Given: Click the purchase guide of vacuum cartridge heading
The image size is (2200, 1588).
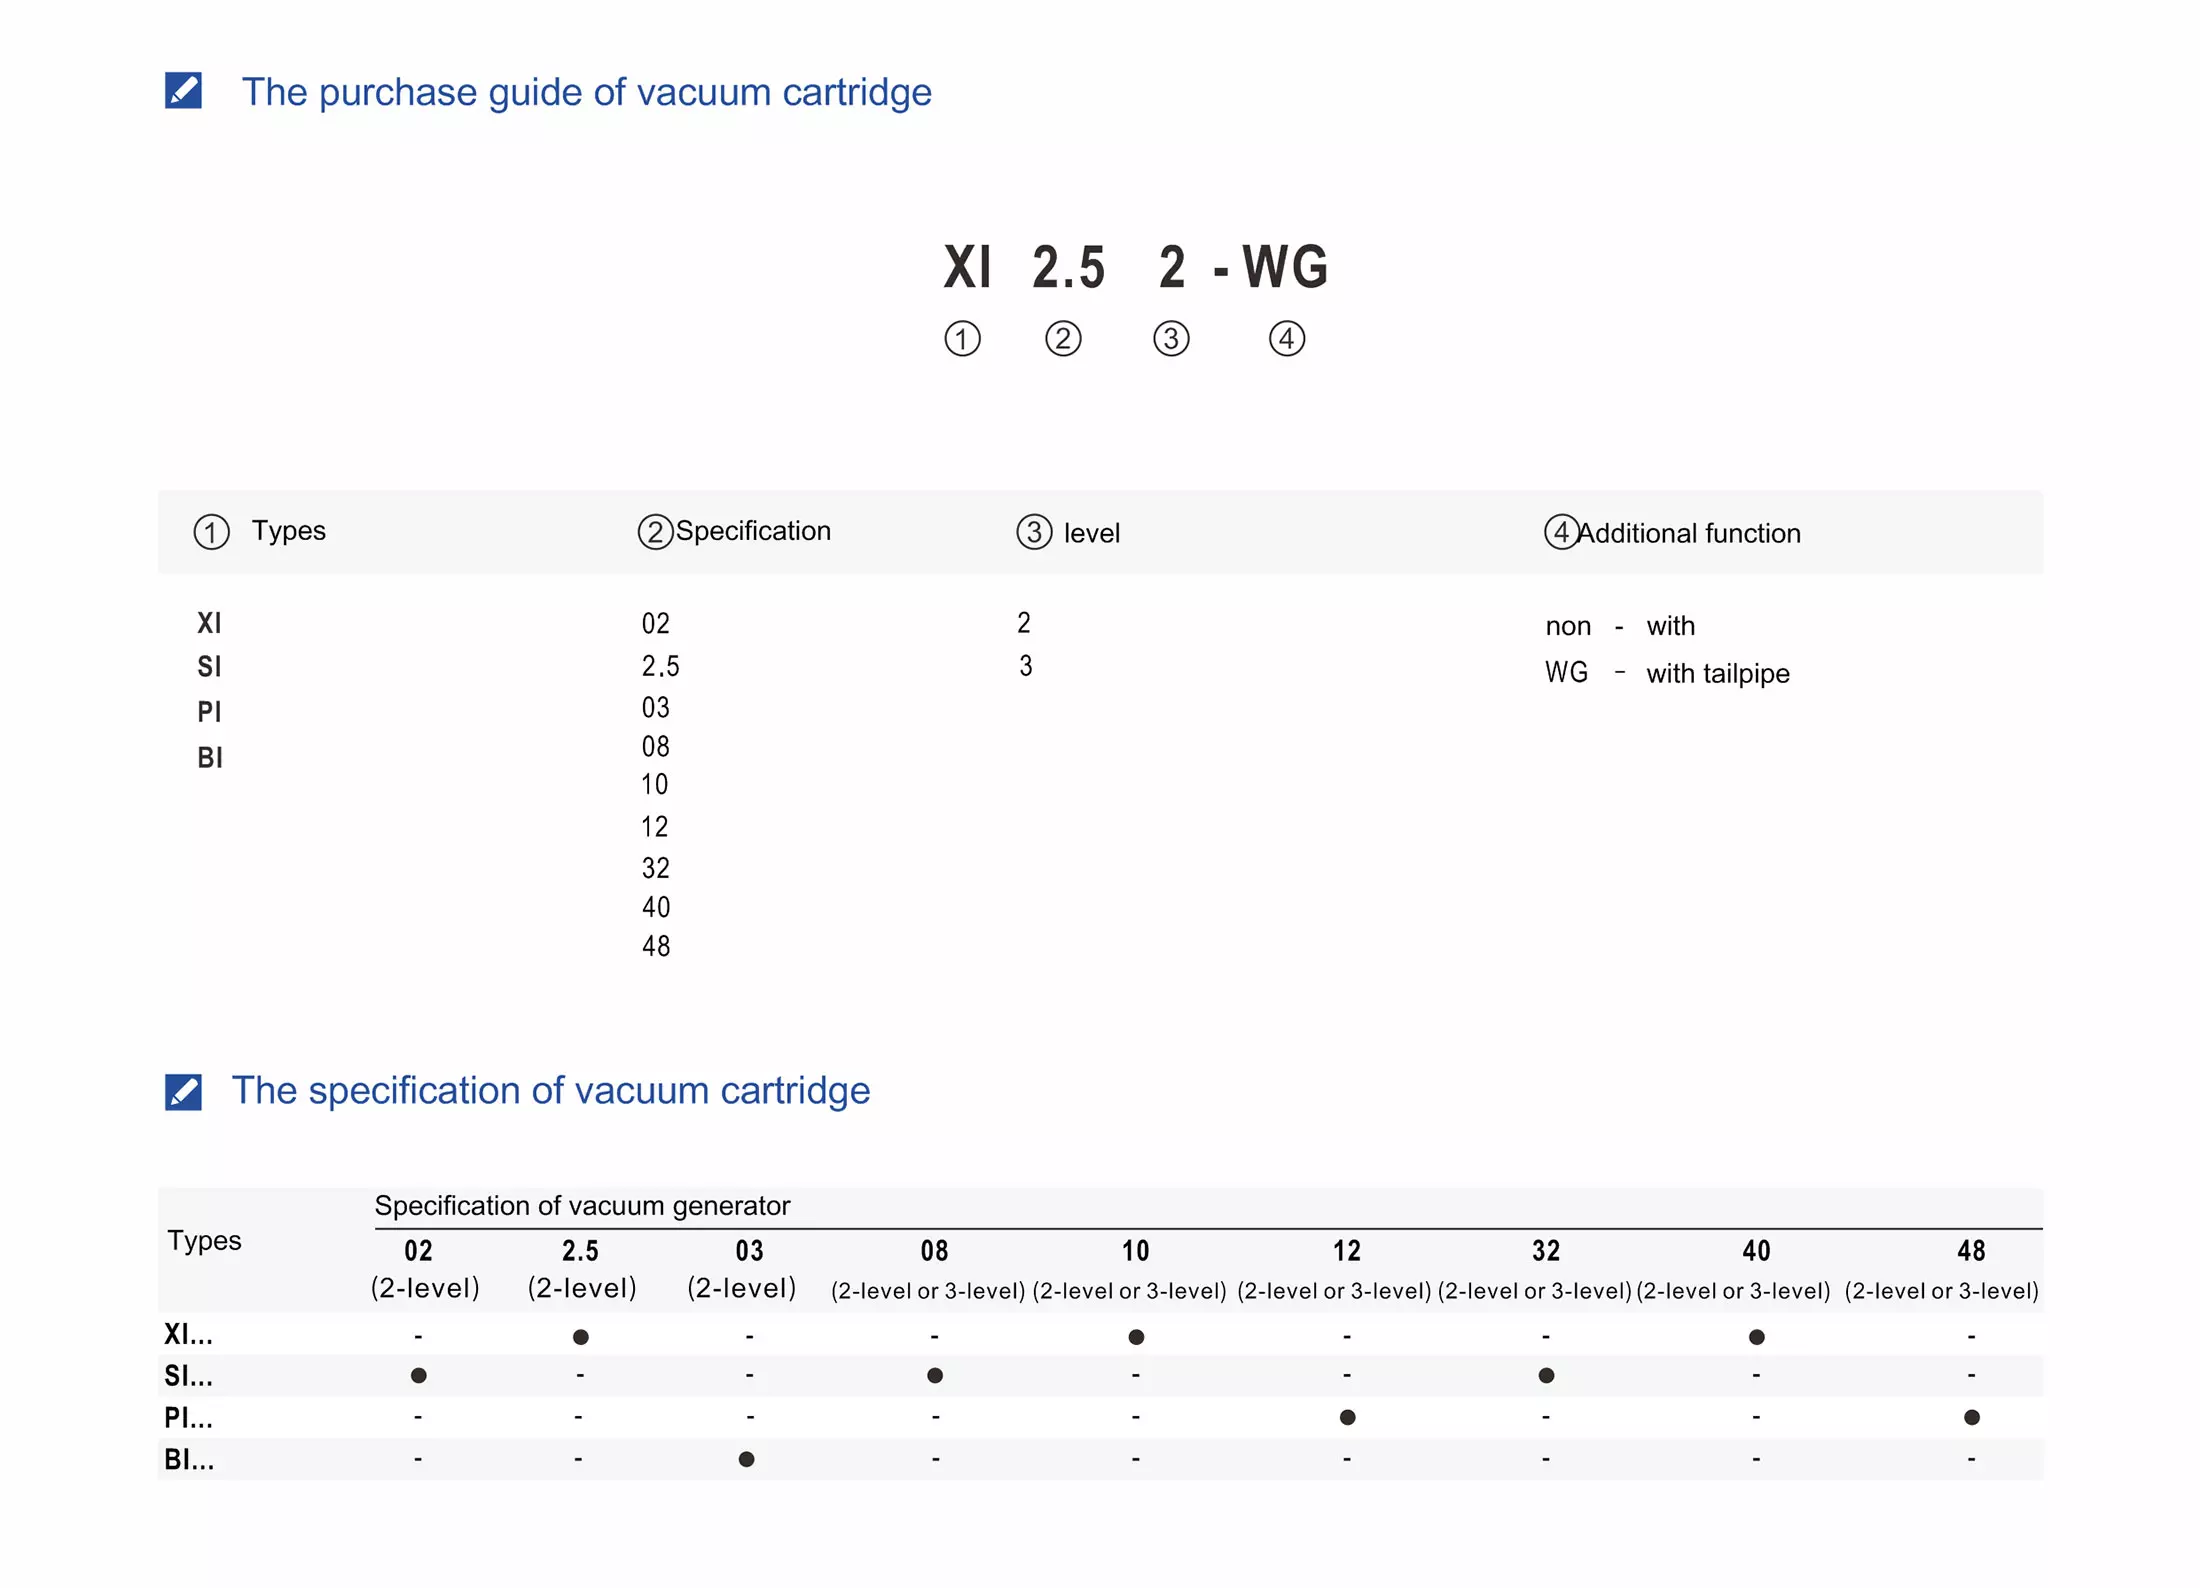Looking at the screenshot, I should click(586, 92).
